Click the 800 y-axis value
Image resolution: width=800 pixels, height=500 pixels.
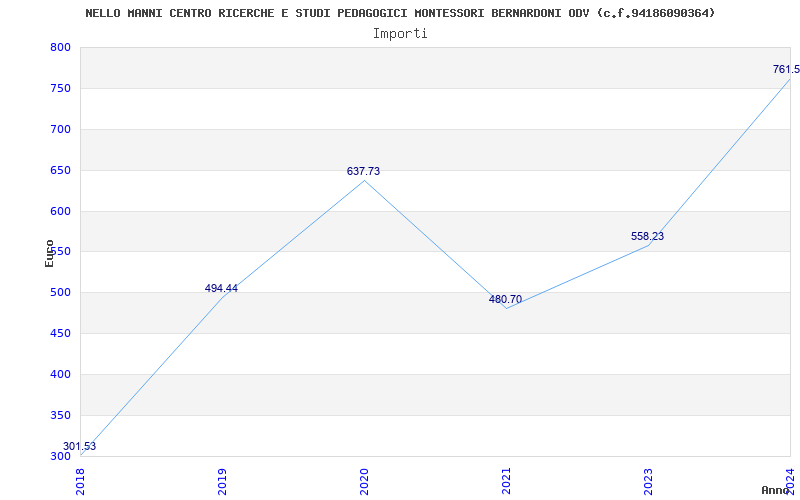pyautogui.click(x=60, y=47)
